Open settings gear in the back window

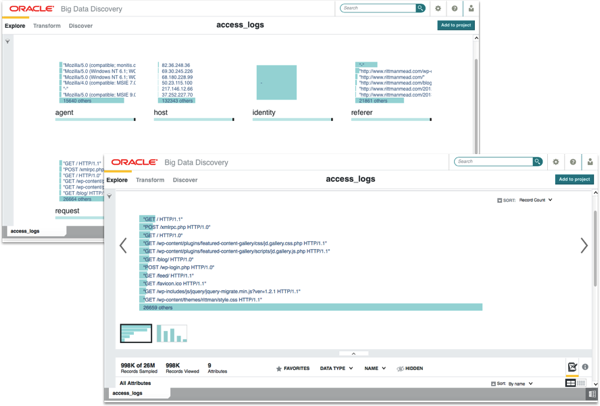click(438, 8)
